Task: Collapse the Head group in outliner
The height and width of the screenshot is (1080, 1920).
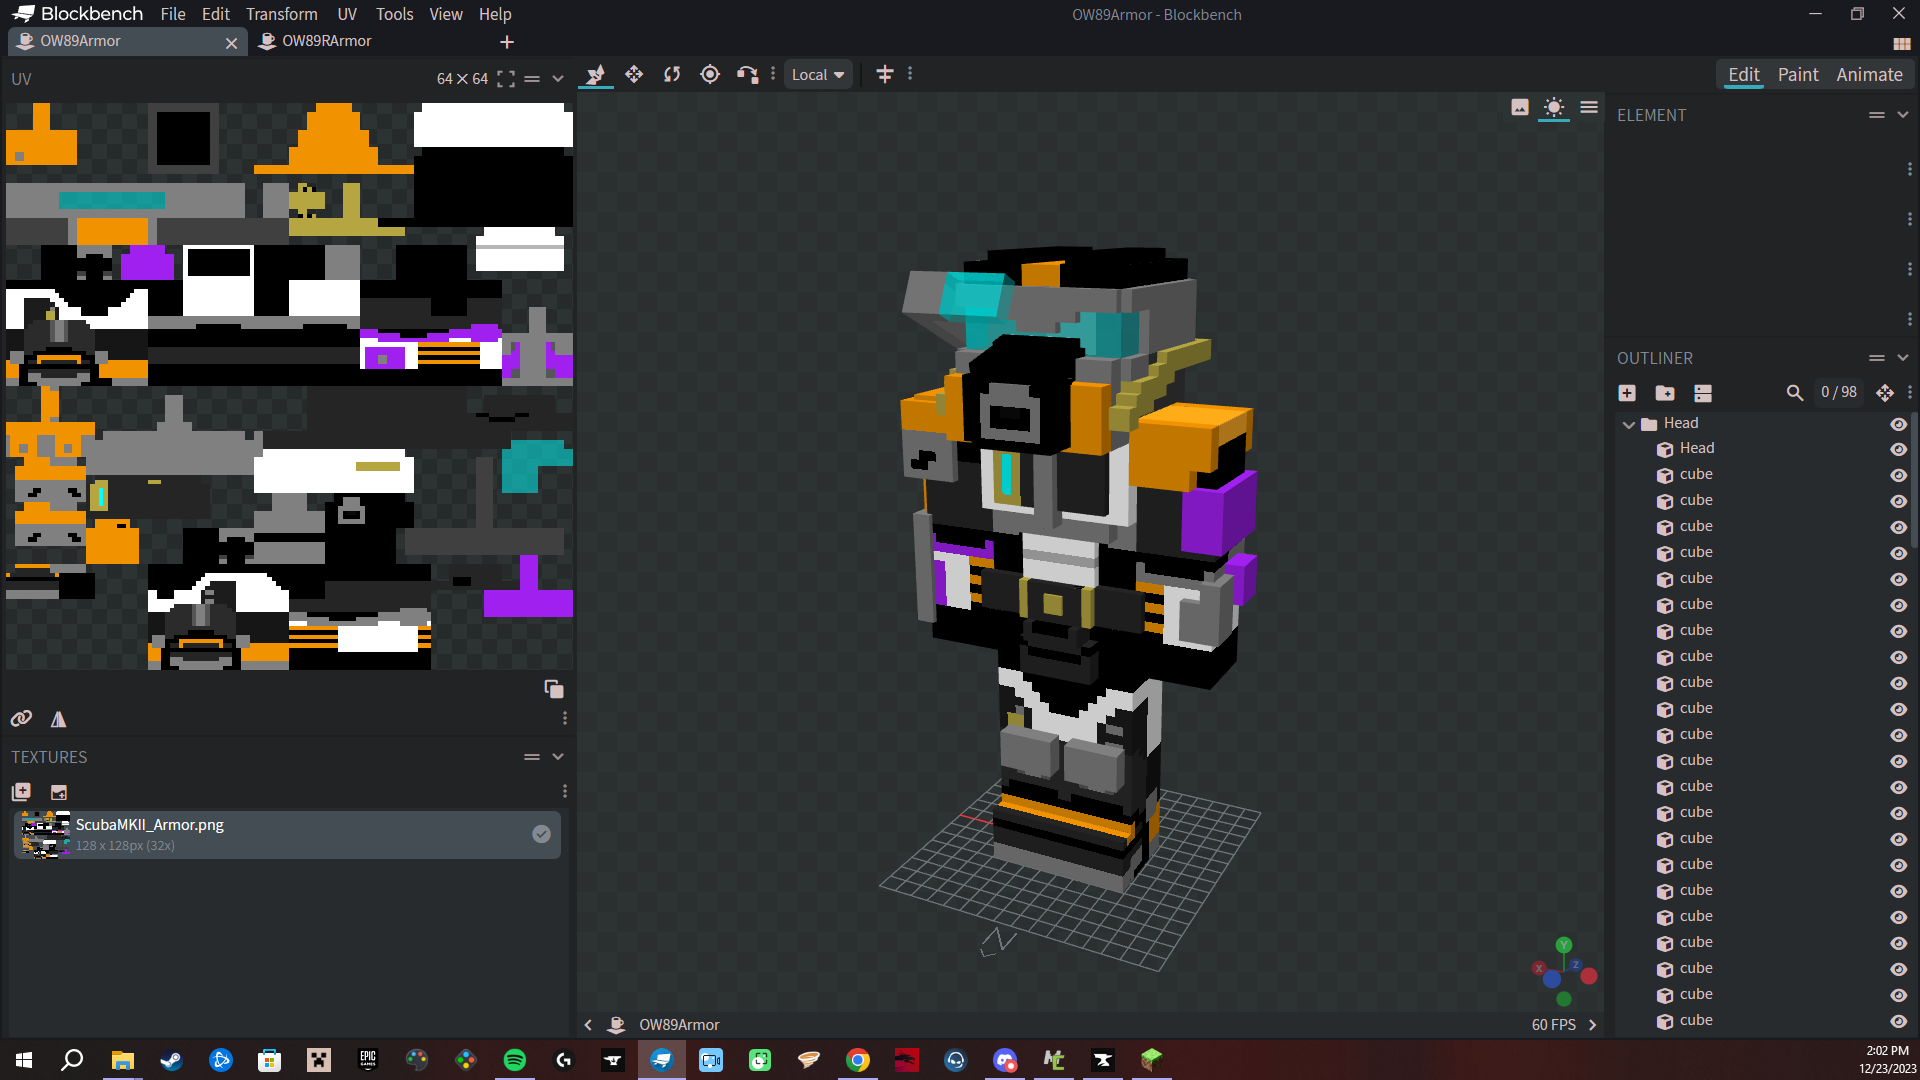Action: (1629, 425)
